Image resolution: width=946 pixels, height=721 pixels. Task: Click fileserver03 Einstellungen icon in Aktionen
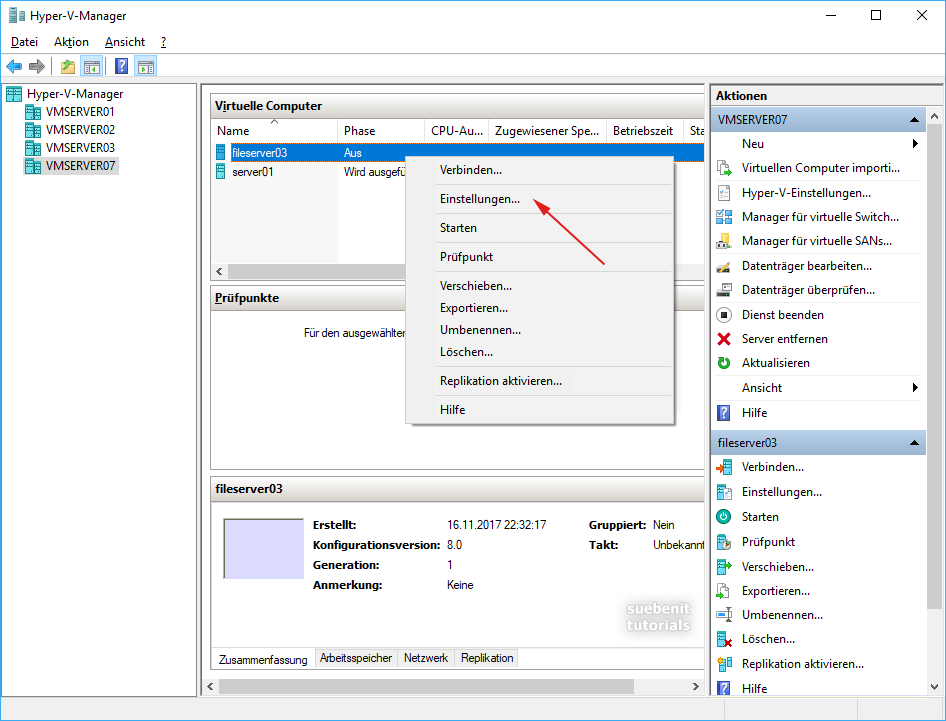pyautogui.click(x=724, y=492)
